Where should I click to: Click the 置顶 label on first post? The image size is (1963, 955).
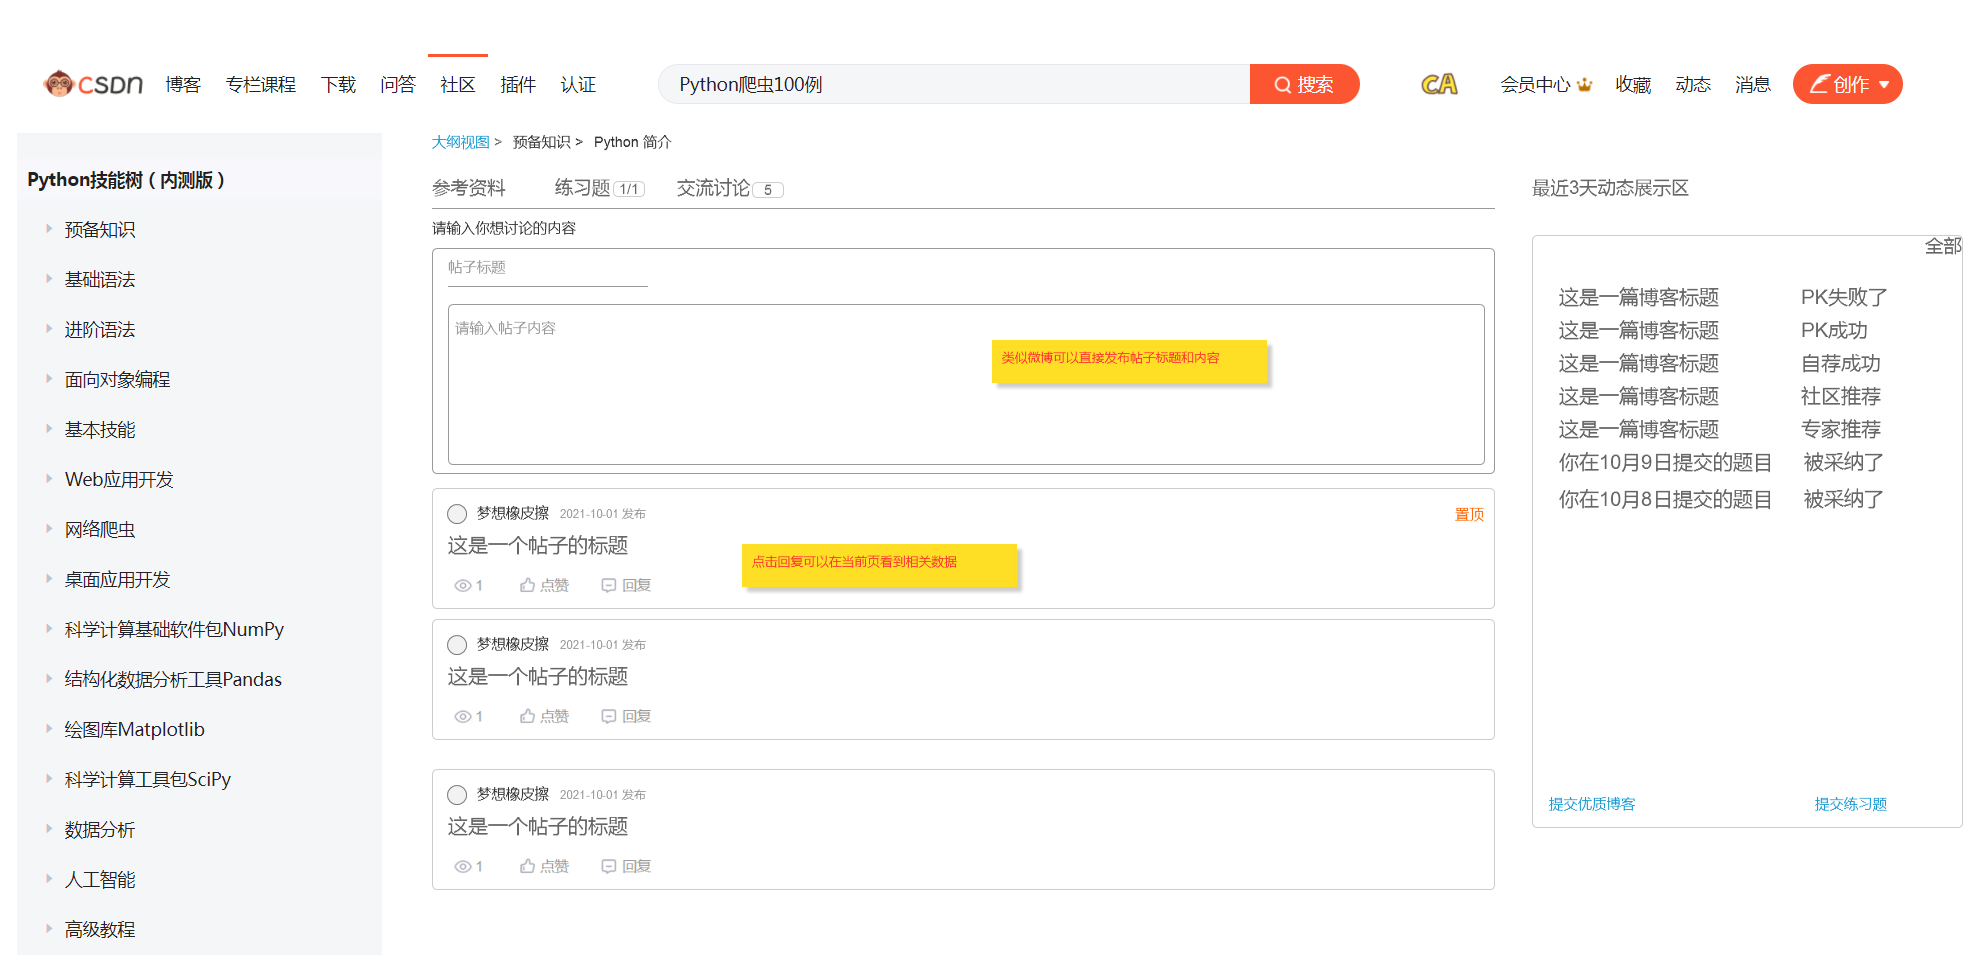tap(1469, 514)
